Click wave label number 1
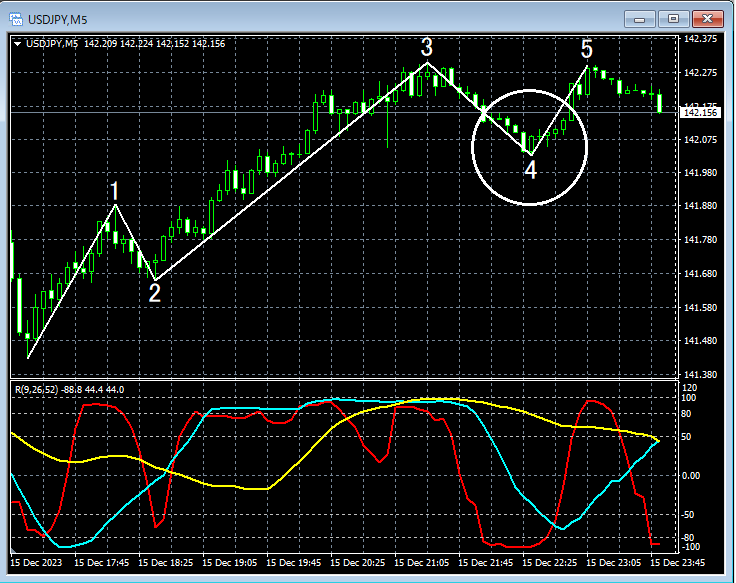The image size is (736, 583). 115,192
